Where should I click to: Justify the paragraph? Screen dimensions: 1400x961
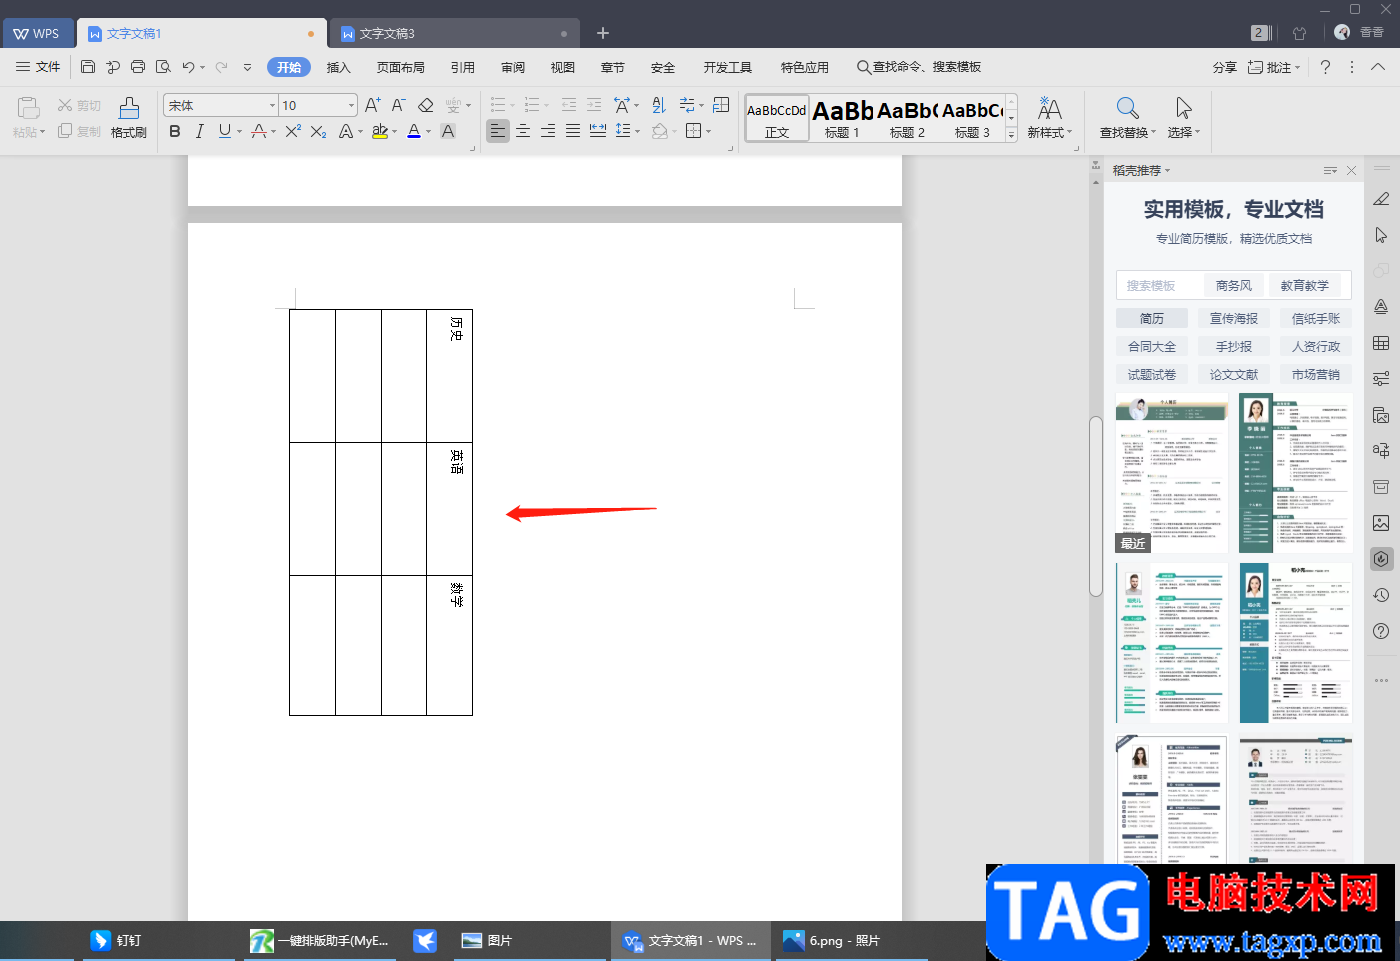573,131
